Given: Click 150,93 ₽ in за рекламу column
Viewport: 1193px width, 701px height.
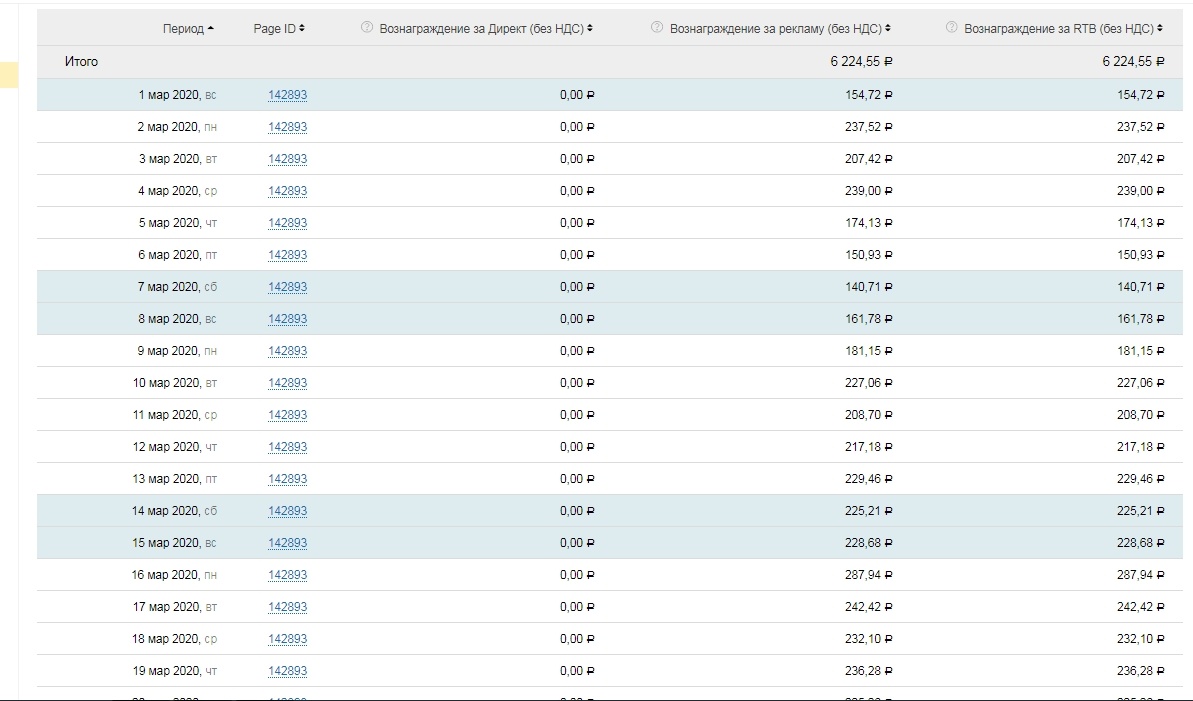Looking at the screenshot, I should (x=868, y=255).
